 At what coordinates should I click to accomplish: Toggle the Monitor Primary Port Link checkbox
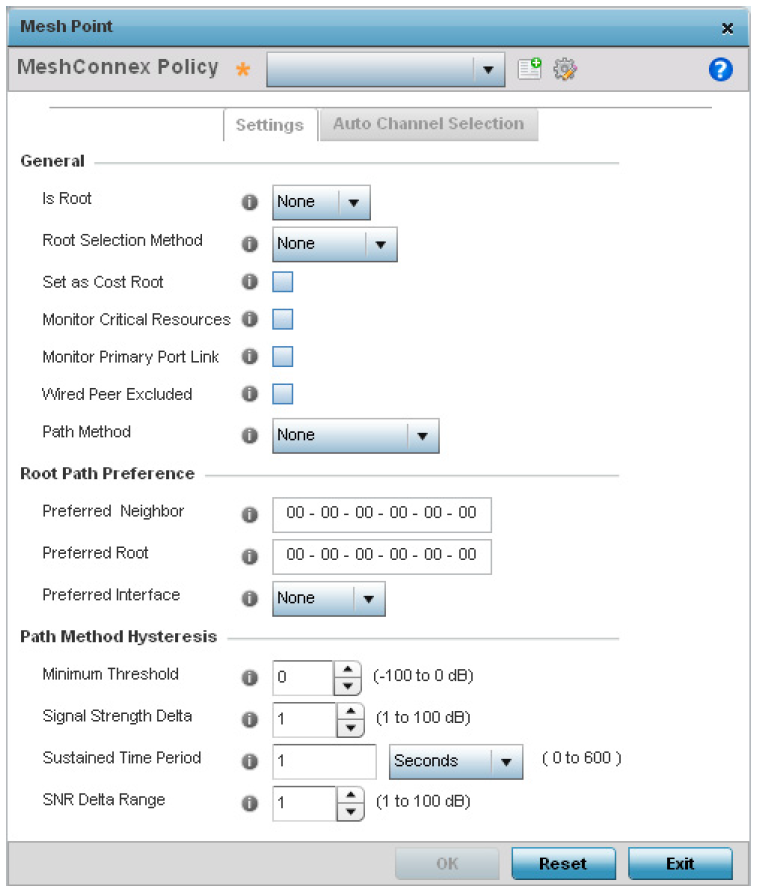[283, 356]
